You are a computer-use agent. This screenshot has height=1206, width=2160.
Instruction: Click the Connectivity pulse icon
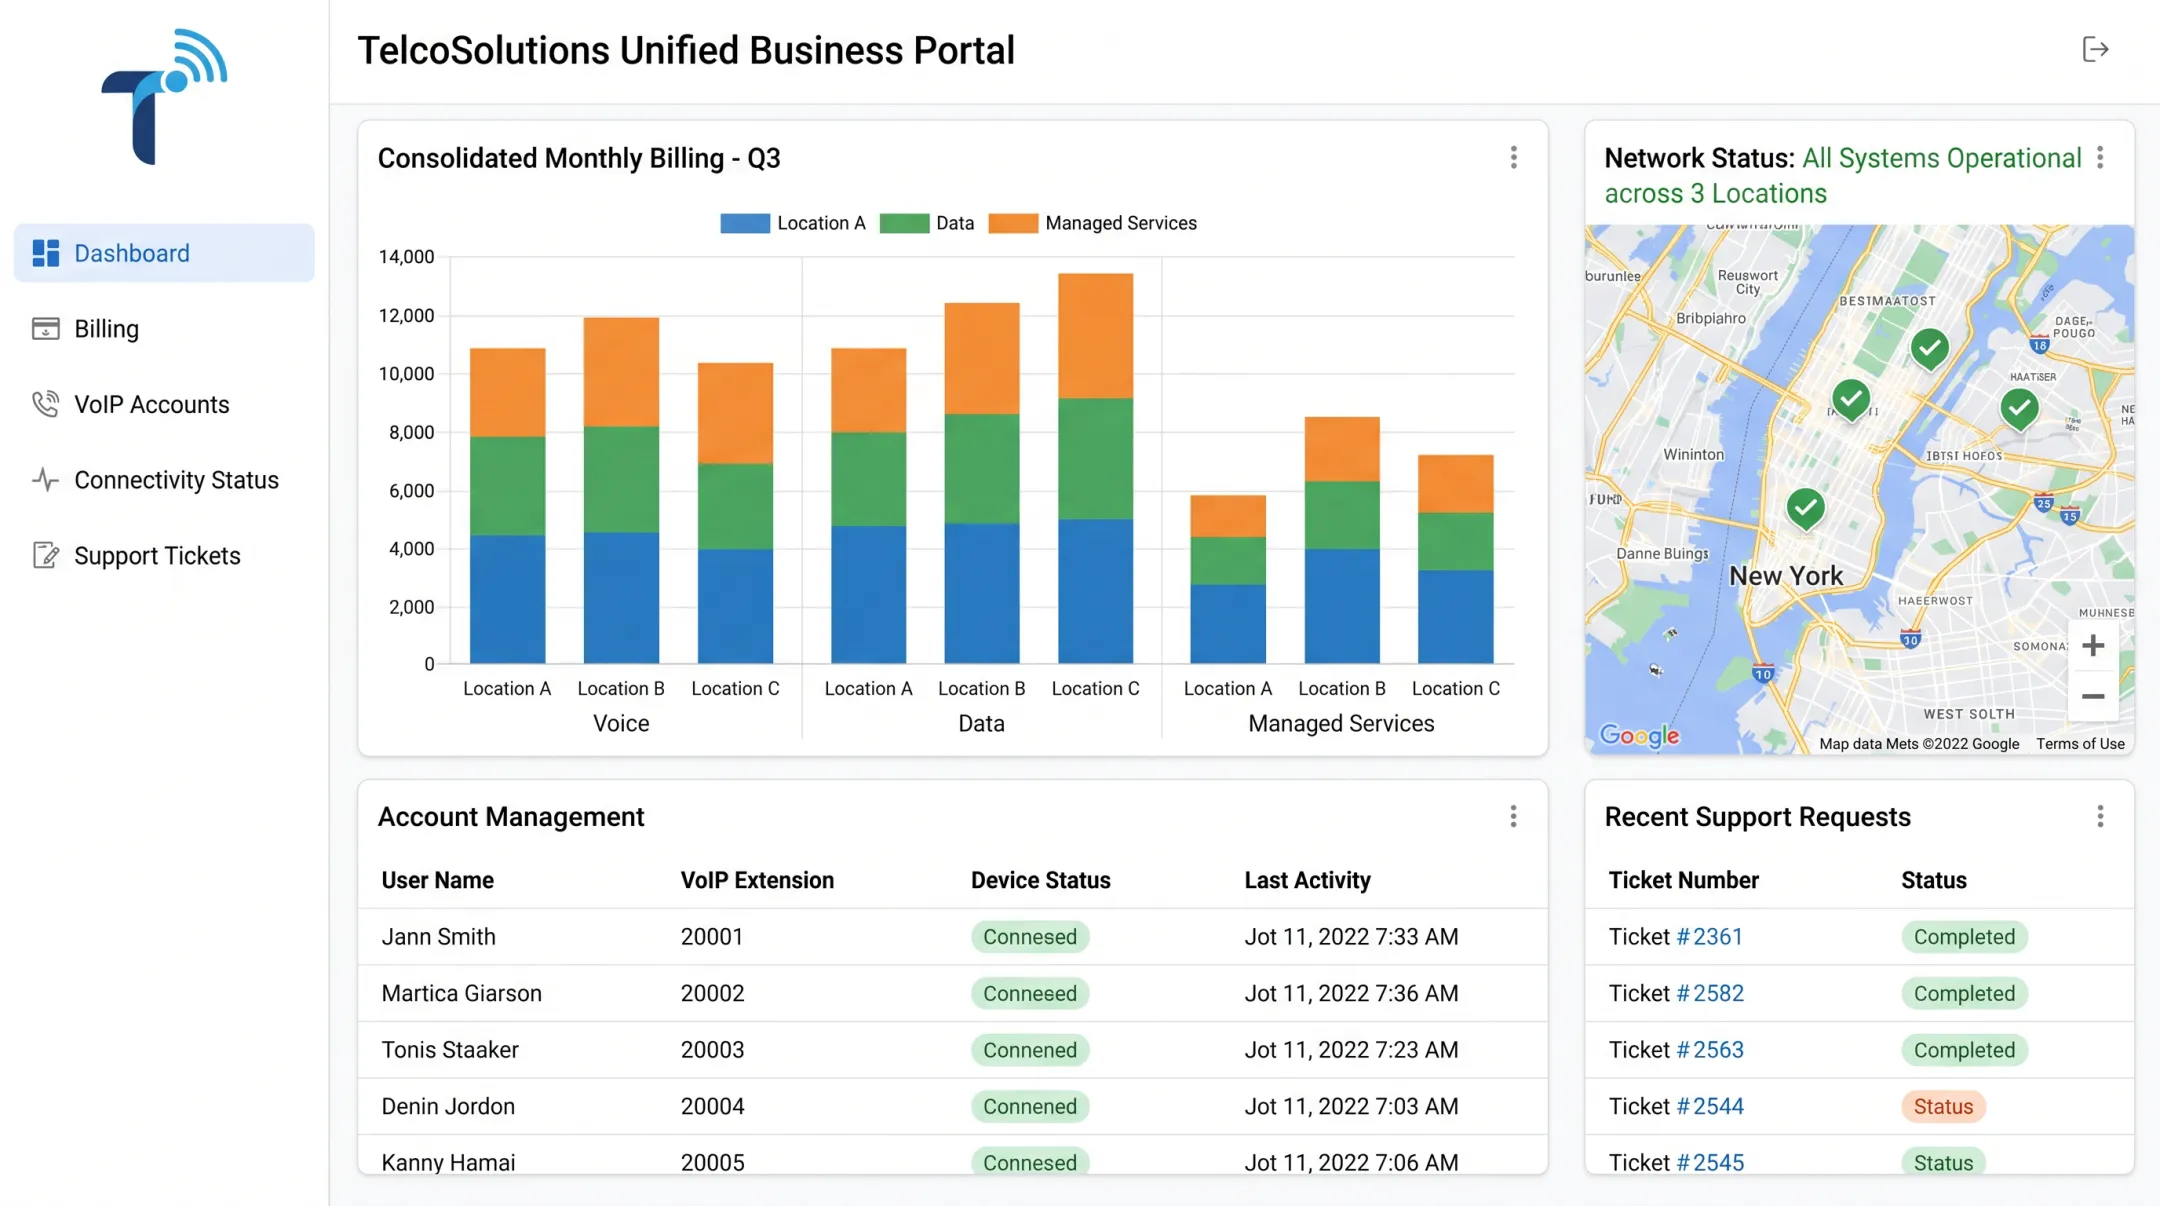[46, 480]
